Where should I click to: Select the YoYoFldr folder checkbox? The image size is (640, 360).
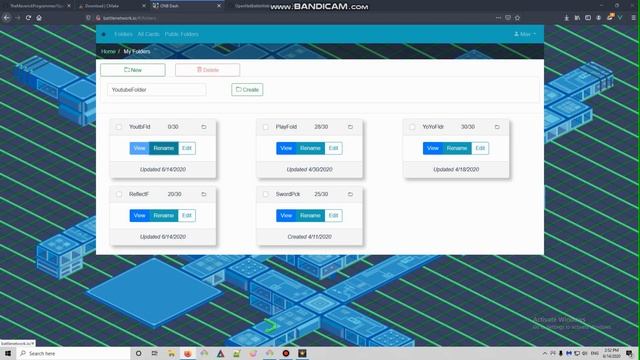[412, 127]
